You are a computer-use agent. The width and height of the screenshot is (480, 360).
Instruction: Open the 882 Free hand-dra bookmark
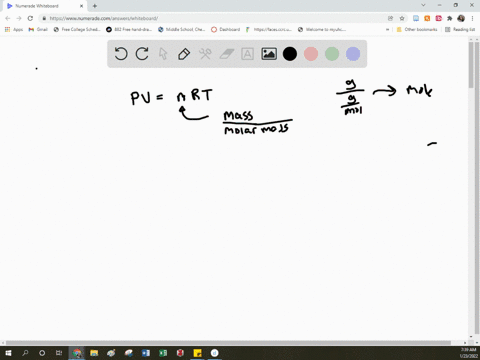click(129, 29)
